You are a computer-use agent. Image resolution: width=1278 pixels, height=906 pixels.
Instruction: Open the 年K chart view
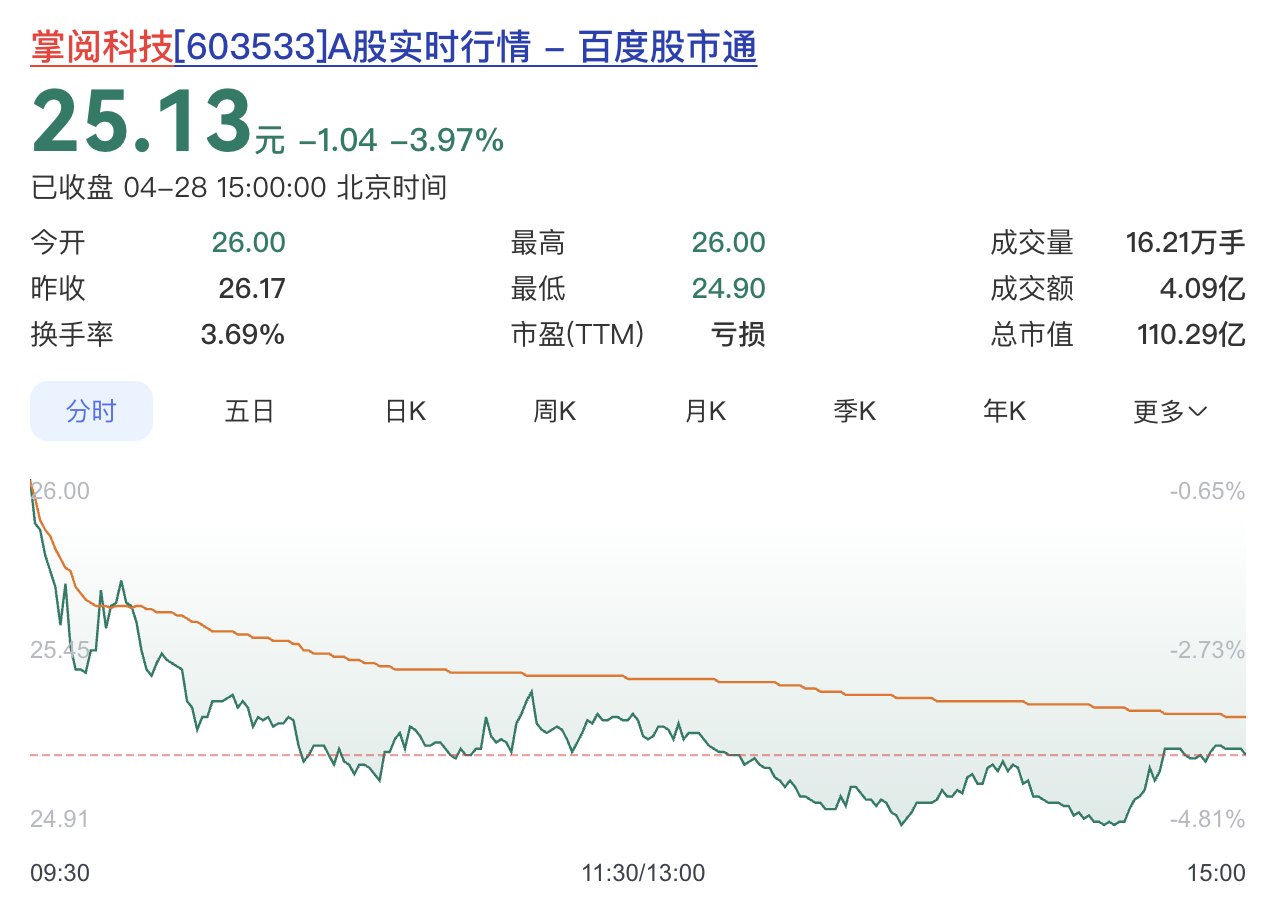click(x=1004, y=410)
